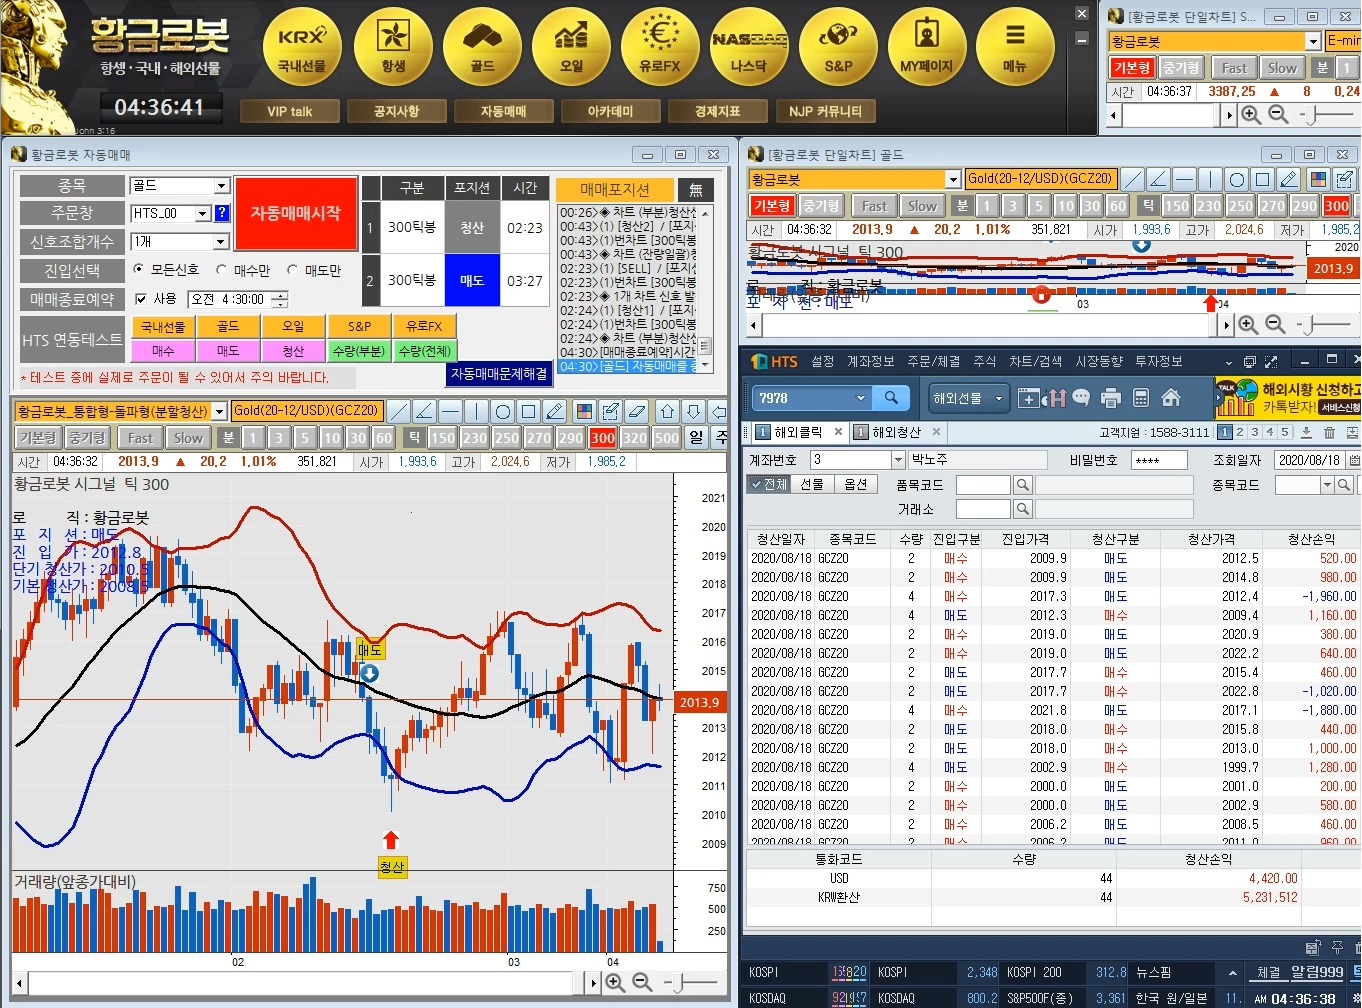Open the 오일 round gold button

tap(571, 48)
